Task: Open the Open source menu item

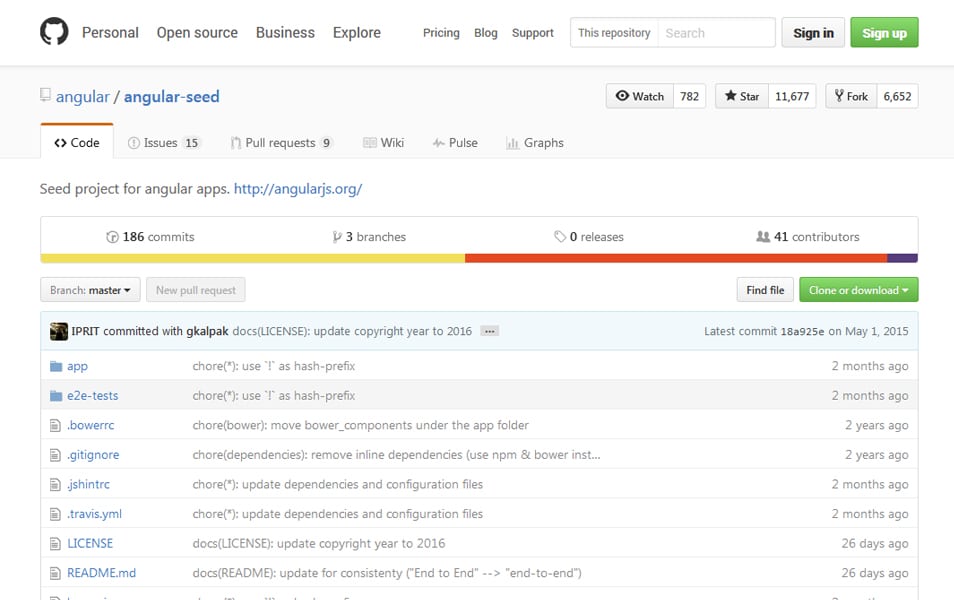Action: (x=197, y=32)
